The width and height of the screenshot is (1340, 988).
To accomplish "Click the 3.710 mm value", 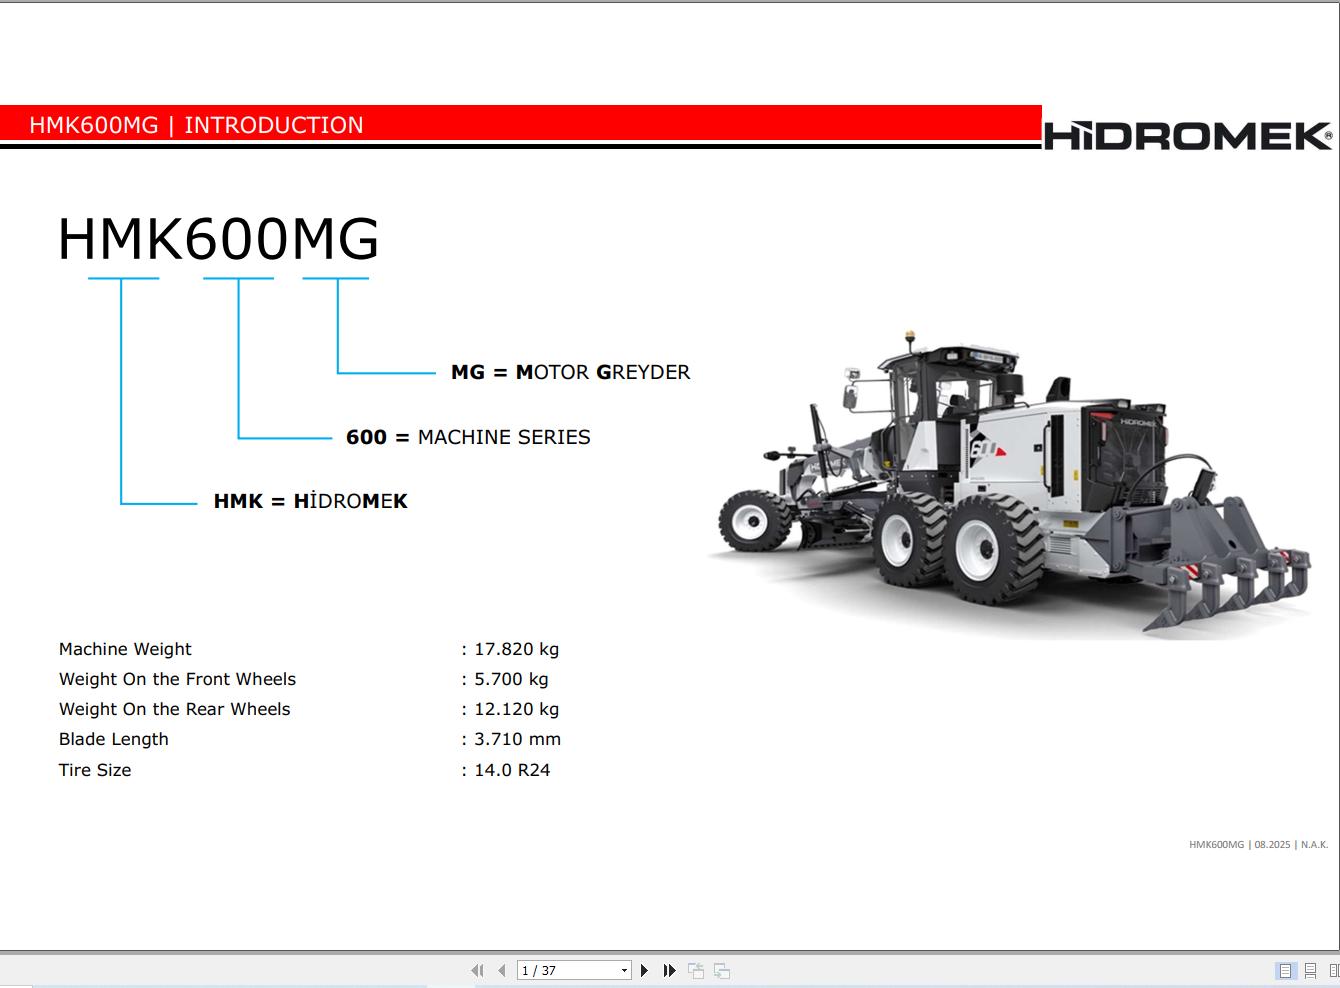I will point(517,739).
